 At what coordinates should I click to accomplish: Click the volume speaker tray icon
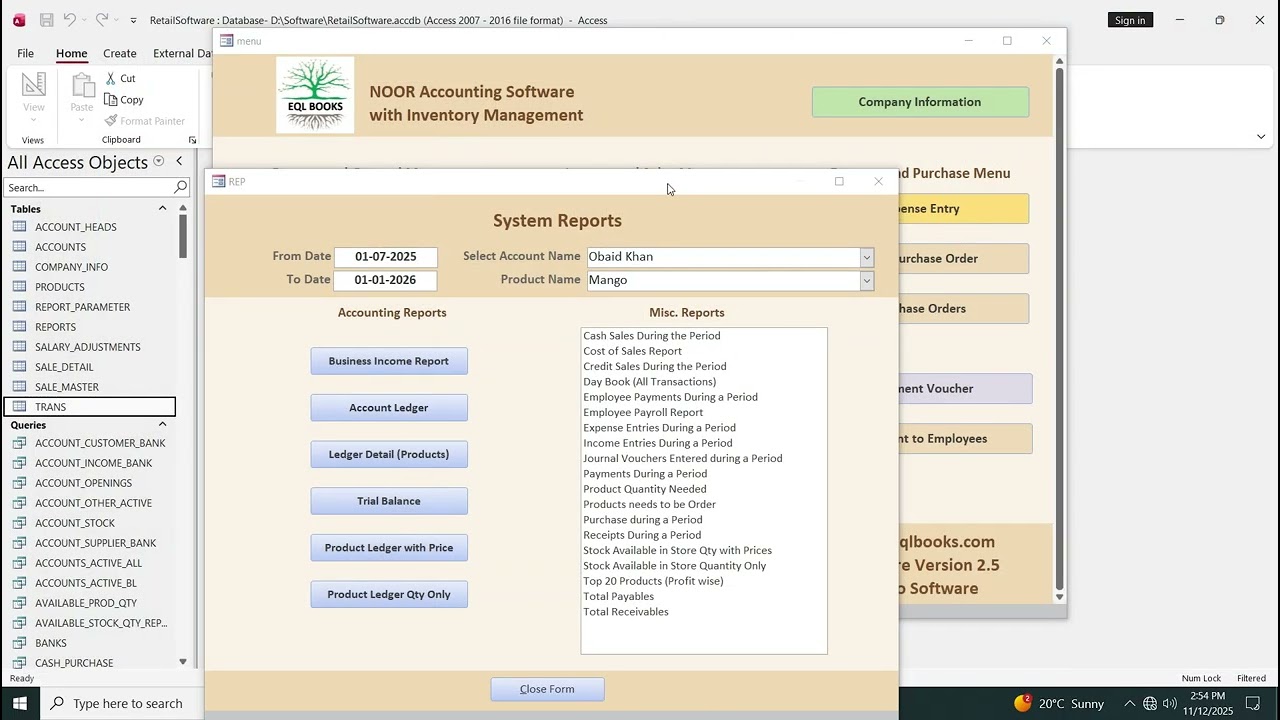coord(1169,704)
